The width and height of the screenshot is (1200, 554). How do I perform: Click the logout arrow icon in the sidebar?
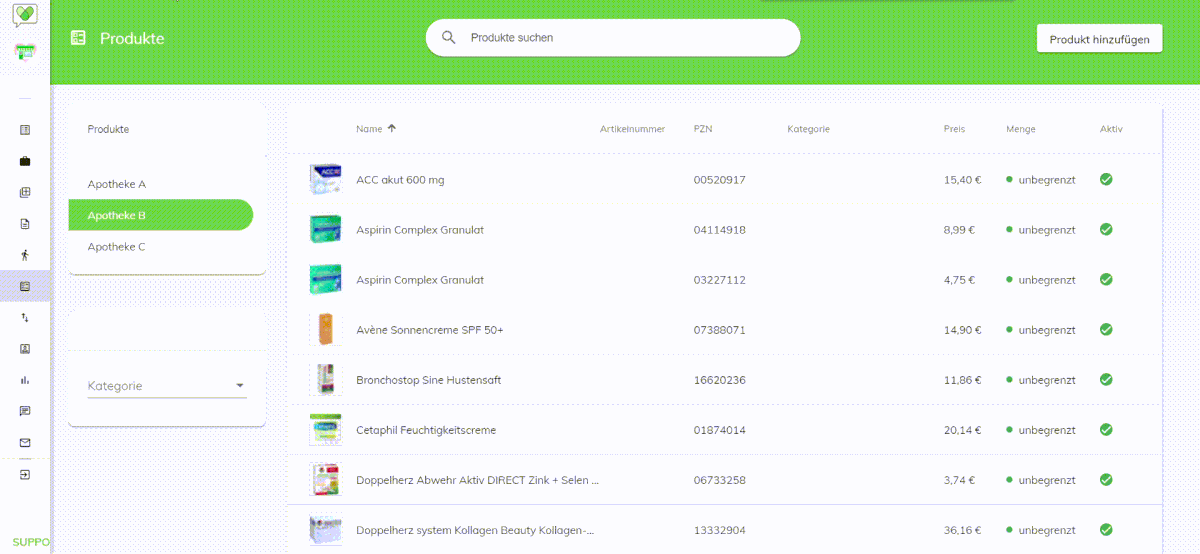tap(25, 474)
